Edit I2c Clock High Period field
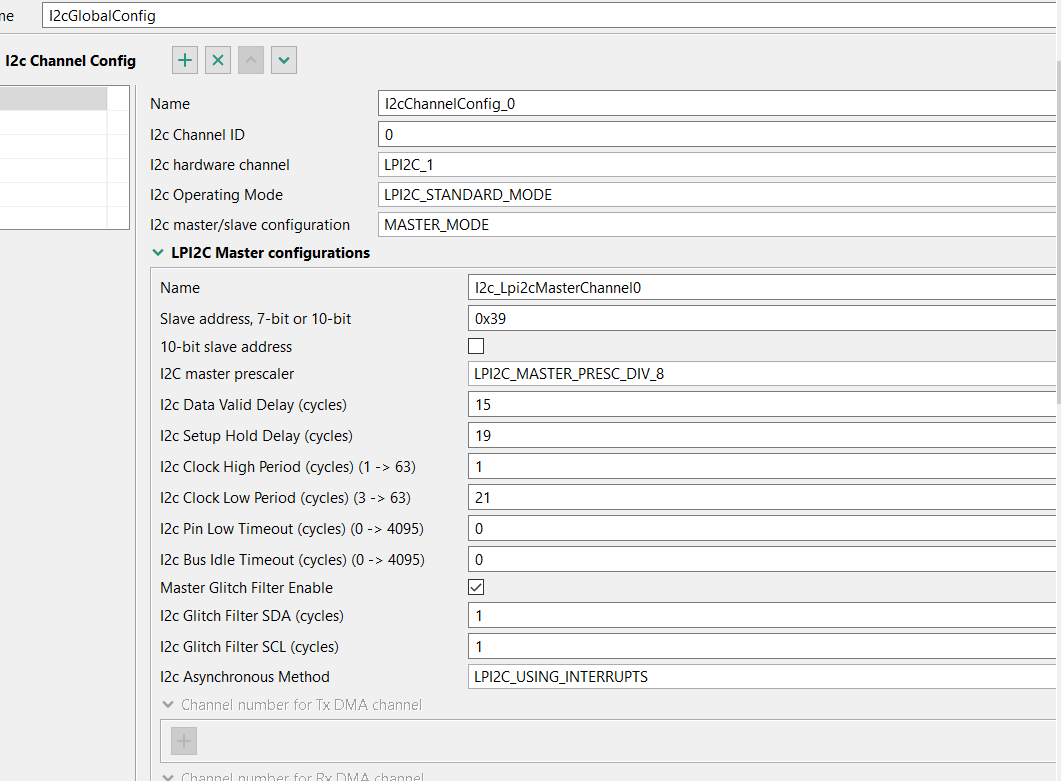Viewport: 1061px width, 781px height. click(x=763, y=467)
